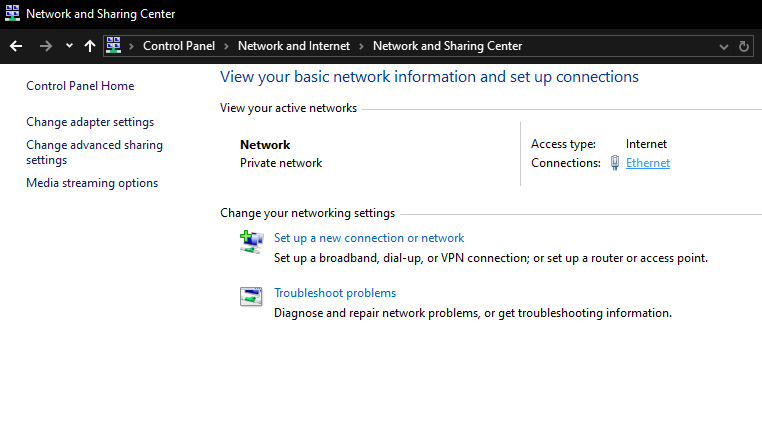Screen dimensions: 762x432
Task: Select Network and Sharing Center breadcrumb
Action: (x=447, y=46)
